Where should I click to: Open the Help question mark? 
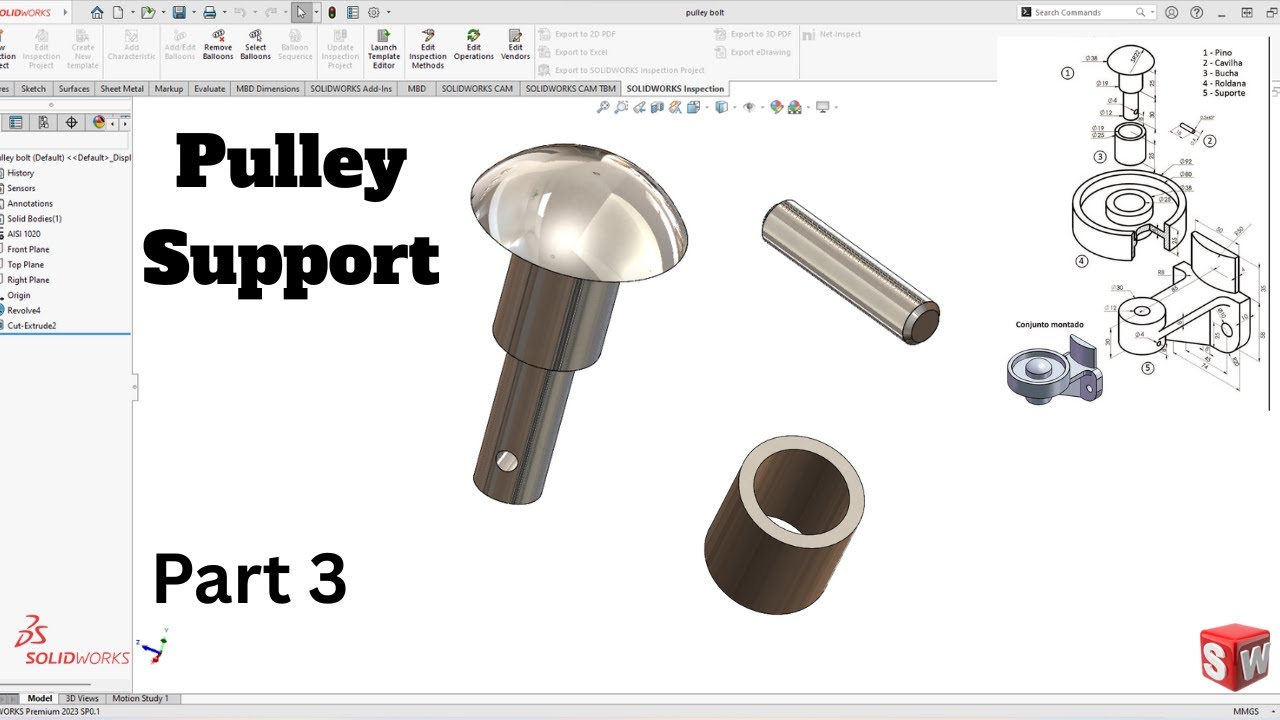click(1196, 12)
